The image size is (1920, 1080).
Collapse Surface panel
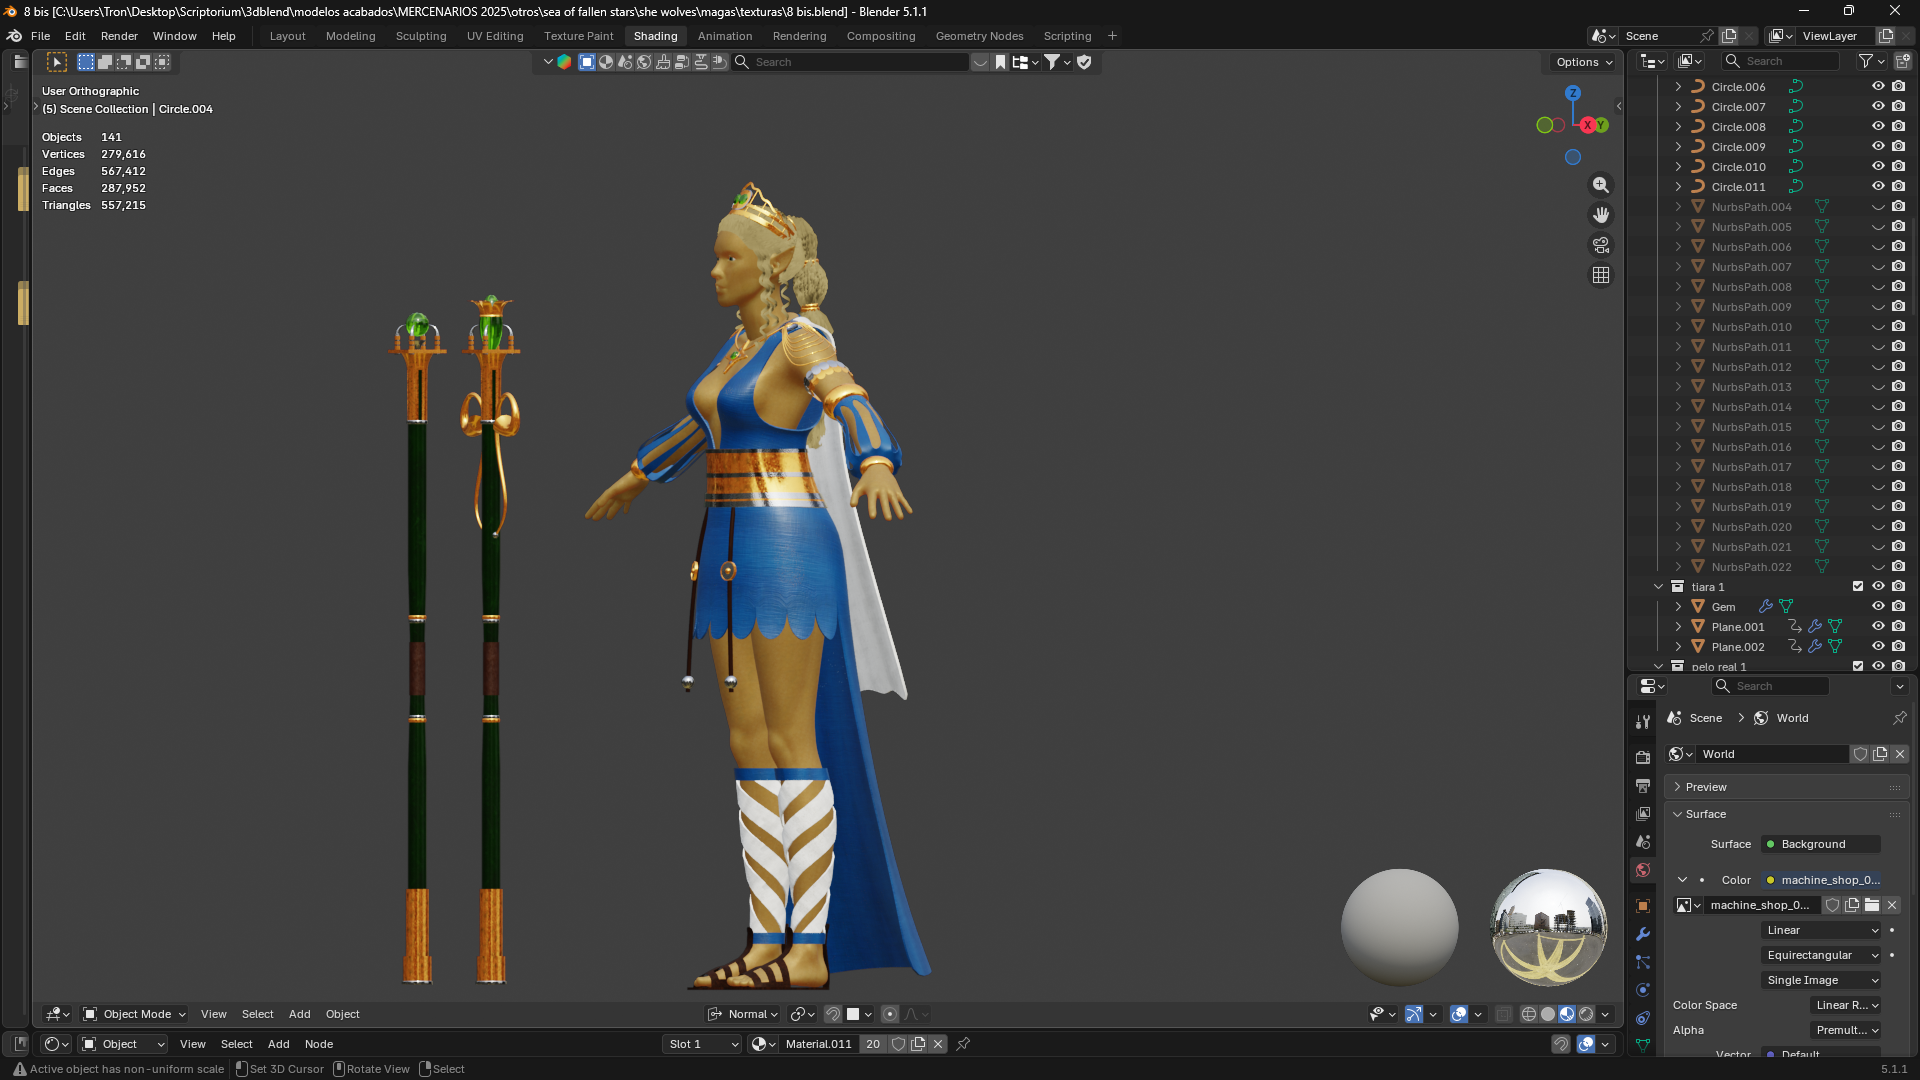(x=1787, y=814)
